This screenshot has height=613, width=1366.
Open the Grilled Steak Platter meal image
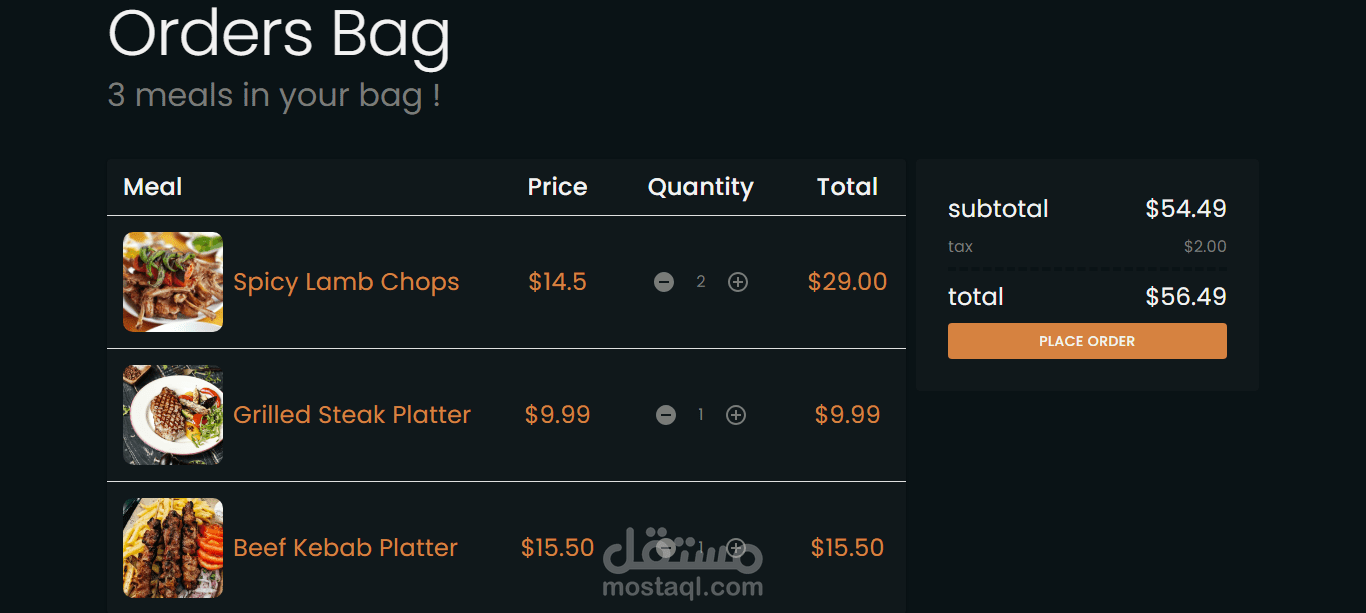point(173,415)
